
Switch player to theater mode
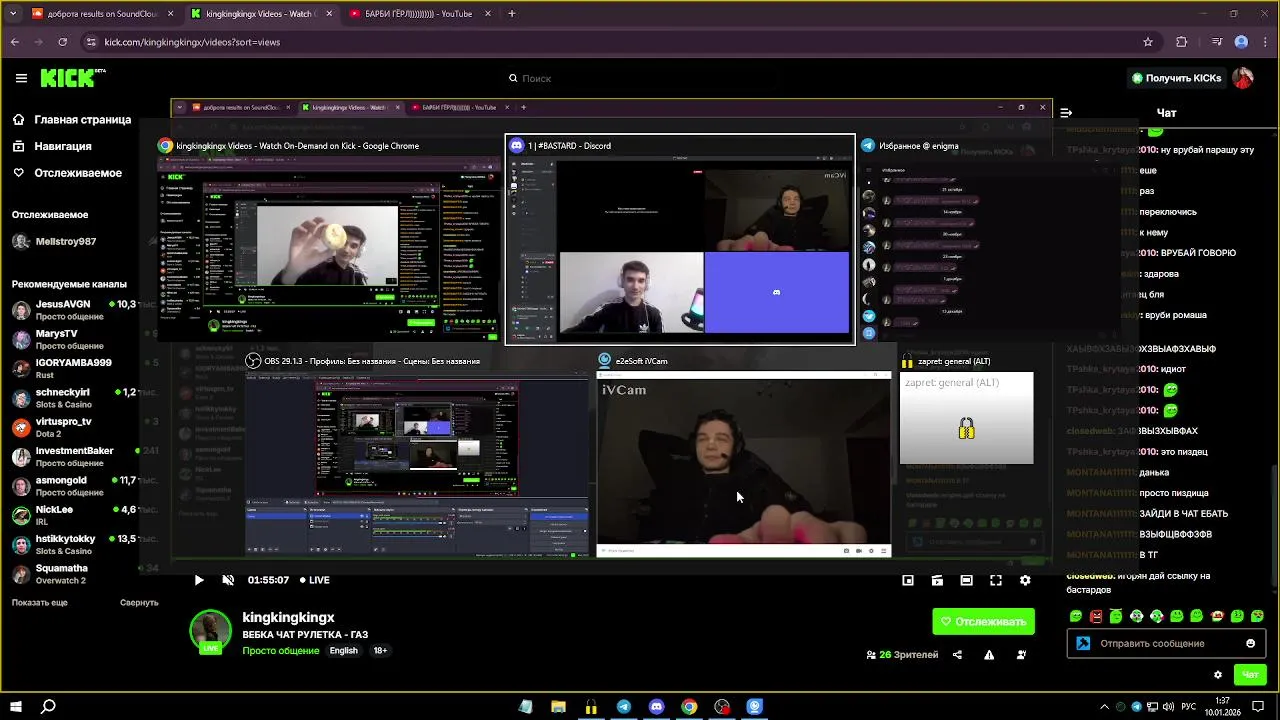coord(966,580)
